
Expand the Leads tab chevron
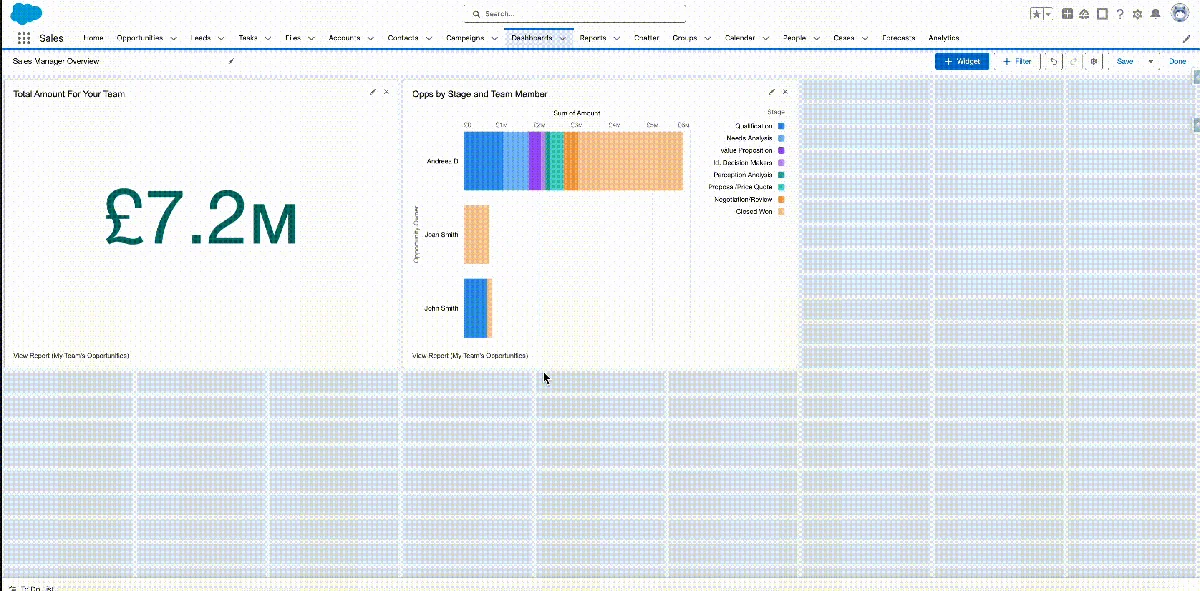pos(221,38)
